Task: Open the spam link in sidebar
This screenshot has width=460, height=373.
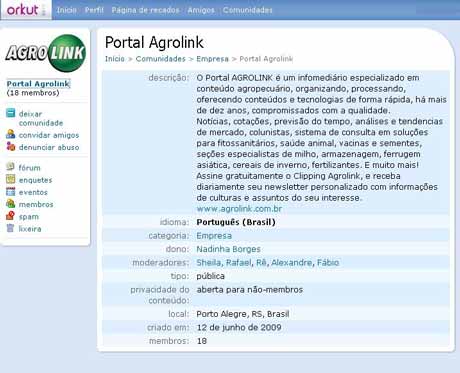Action: [x=29, y=217]
